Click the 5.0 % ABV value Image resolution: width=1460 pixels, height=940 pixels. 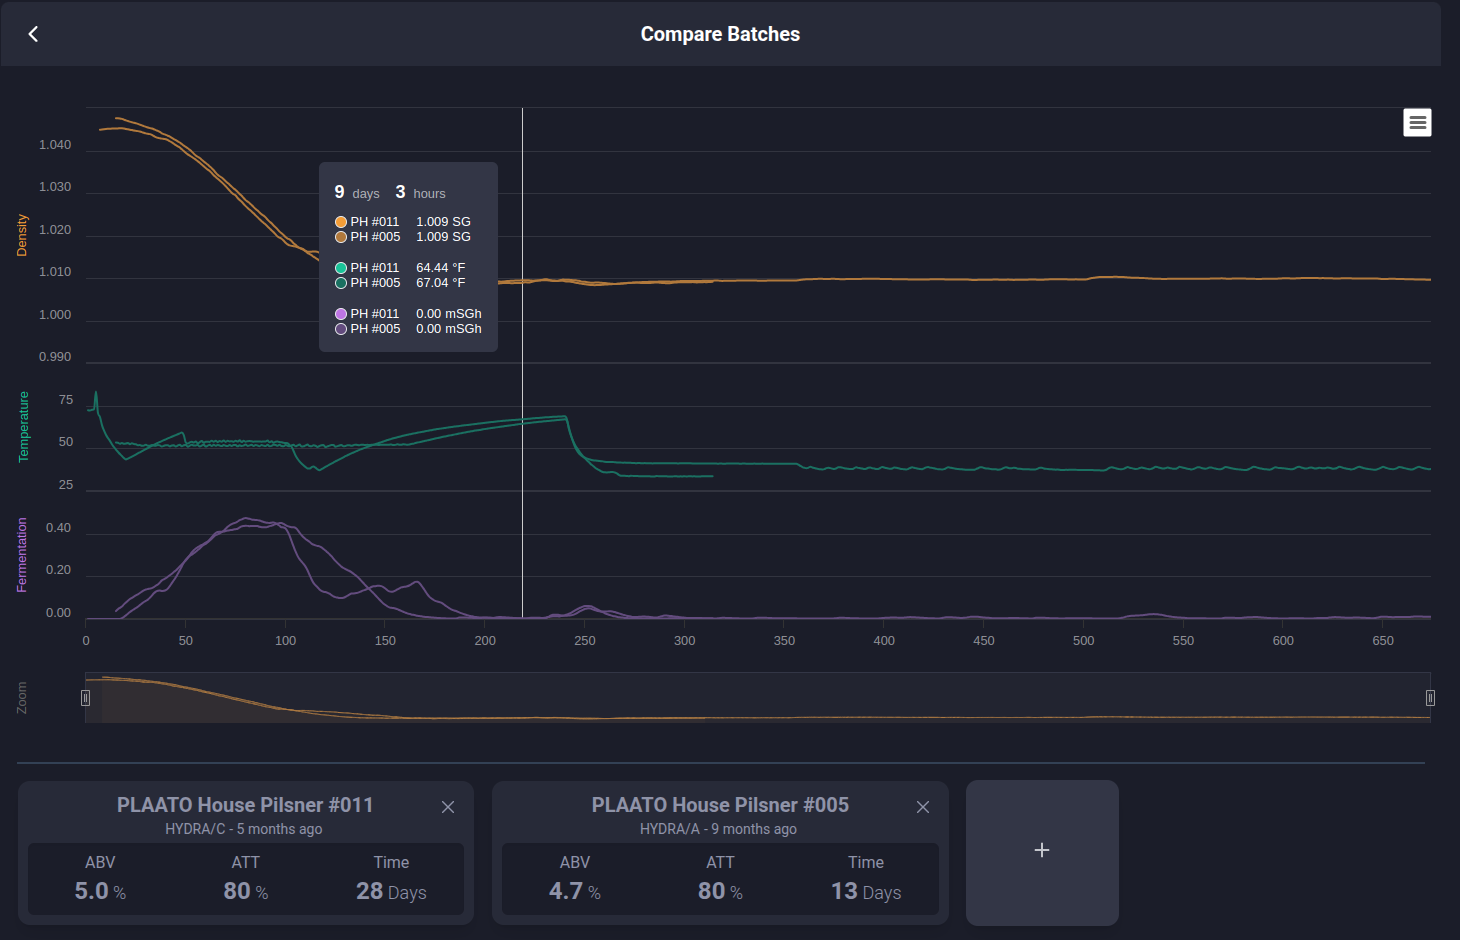point(100,891)
